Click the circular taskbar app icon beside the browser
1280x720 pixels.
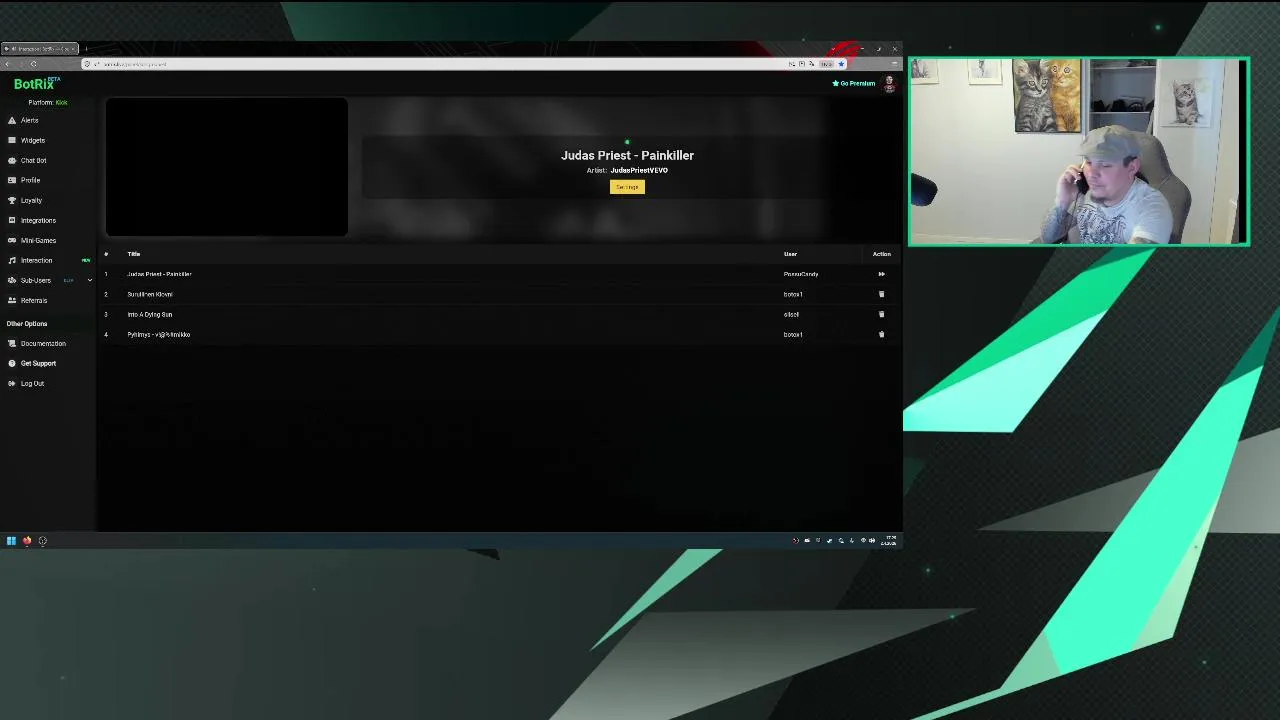click(x=42, y=541)
